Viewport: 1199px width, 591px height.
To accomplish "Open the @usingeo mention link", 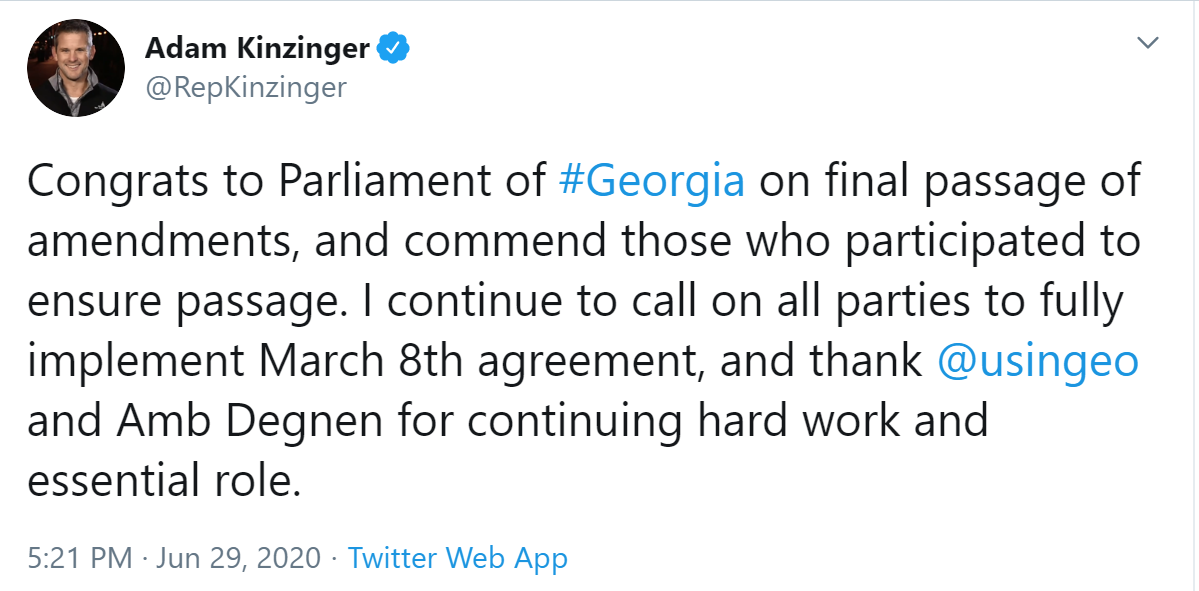I will 1038,361.
